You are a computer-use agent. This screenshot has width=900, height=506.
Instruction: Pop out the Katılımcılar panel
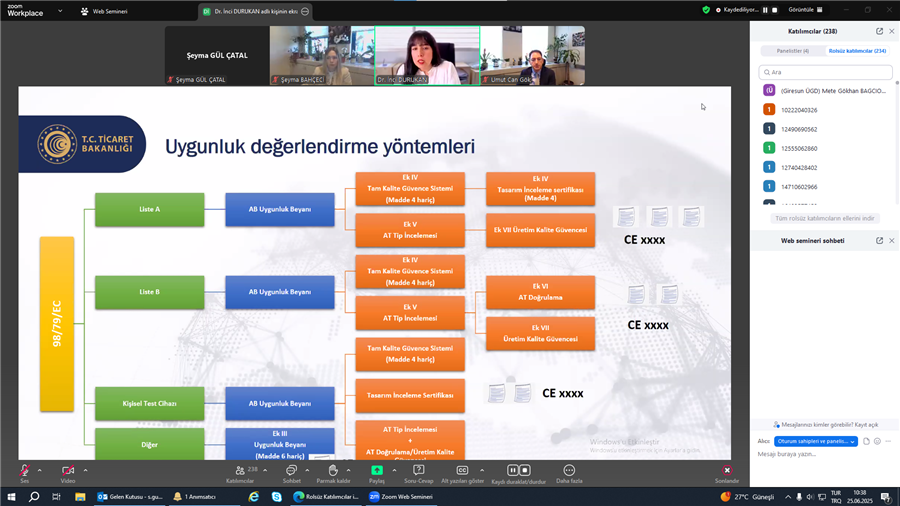point(879,32)
